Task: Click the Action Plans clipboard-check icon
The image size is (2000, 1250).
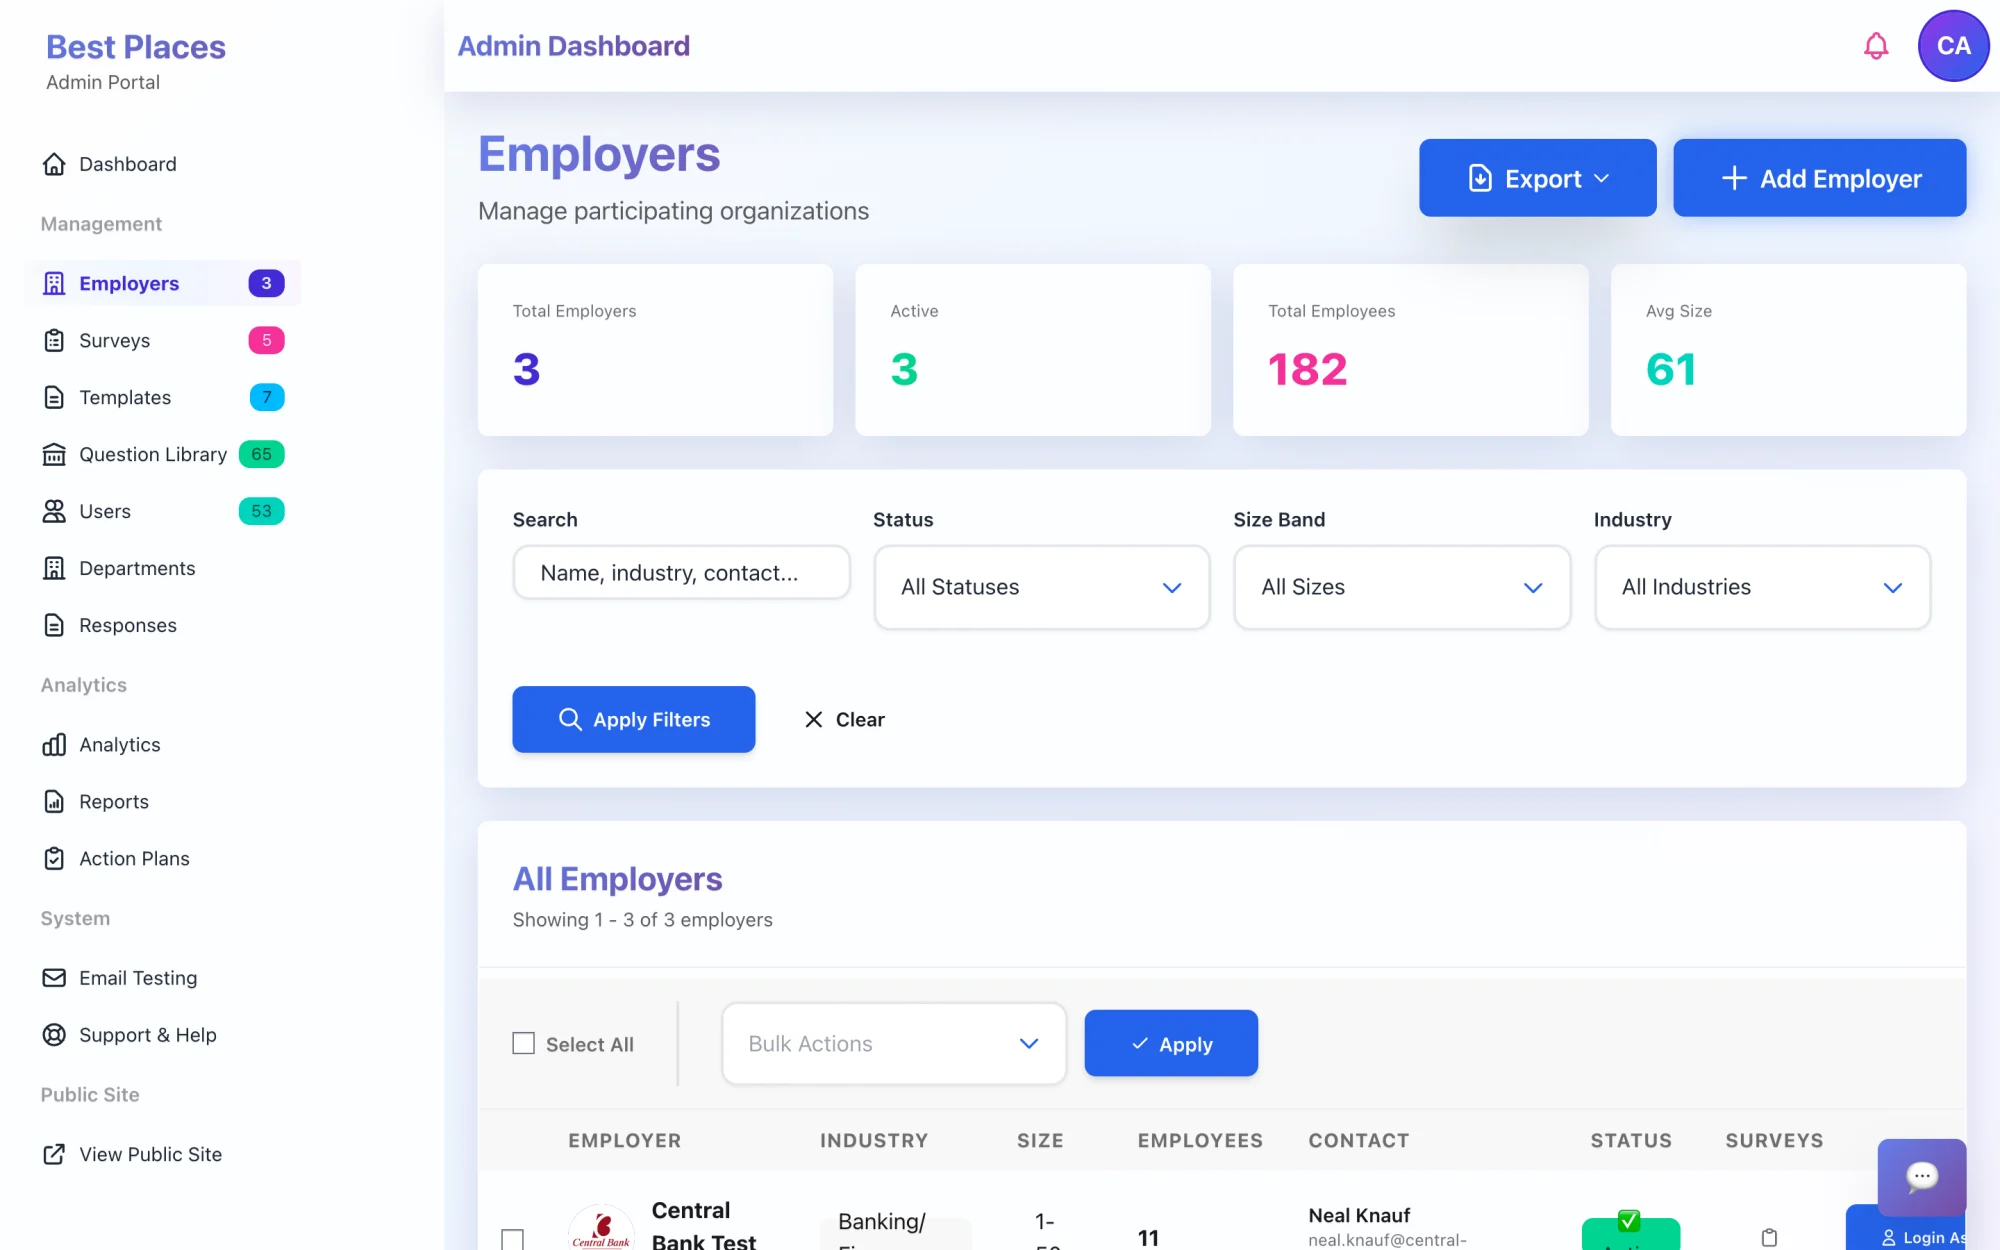Action: (x=54, y=859)
